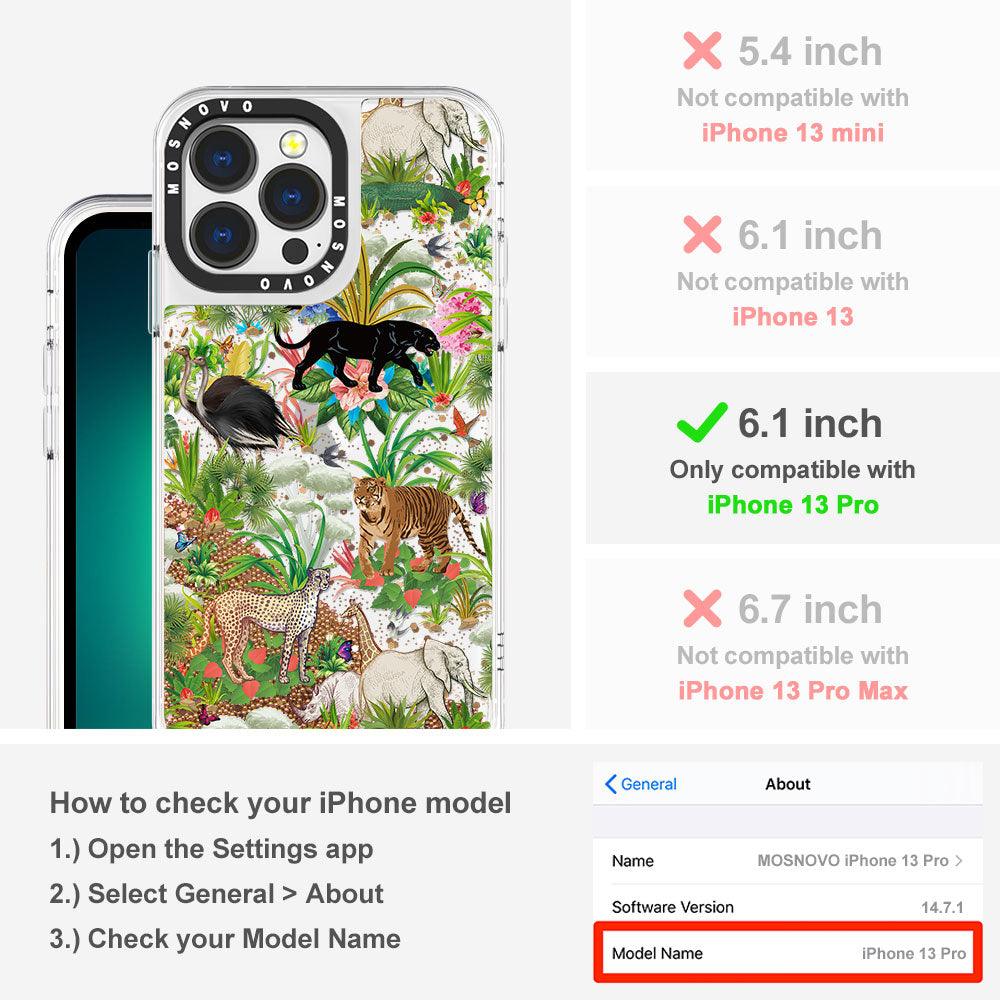
Task: Tap the back chevron next to General
Action: tap(610, 784)
